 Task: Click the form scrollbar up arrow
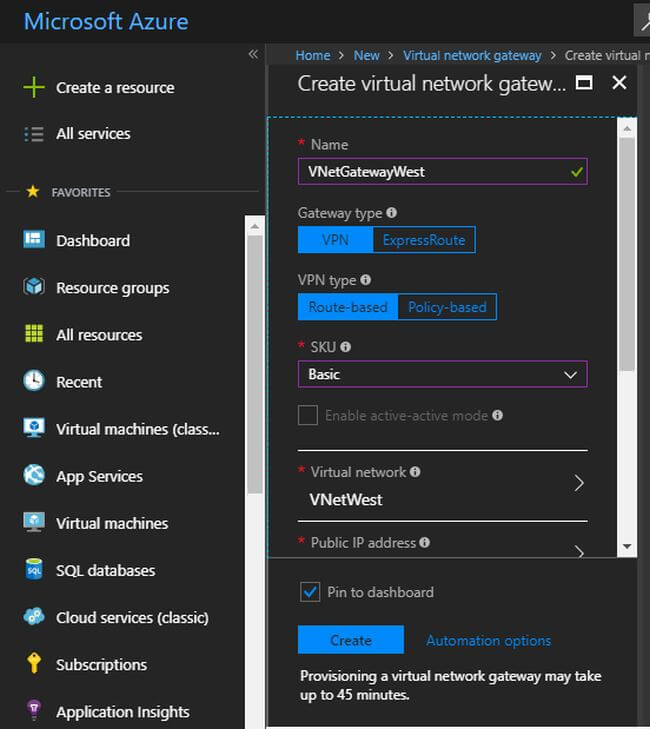(627, 128)
